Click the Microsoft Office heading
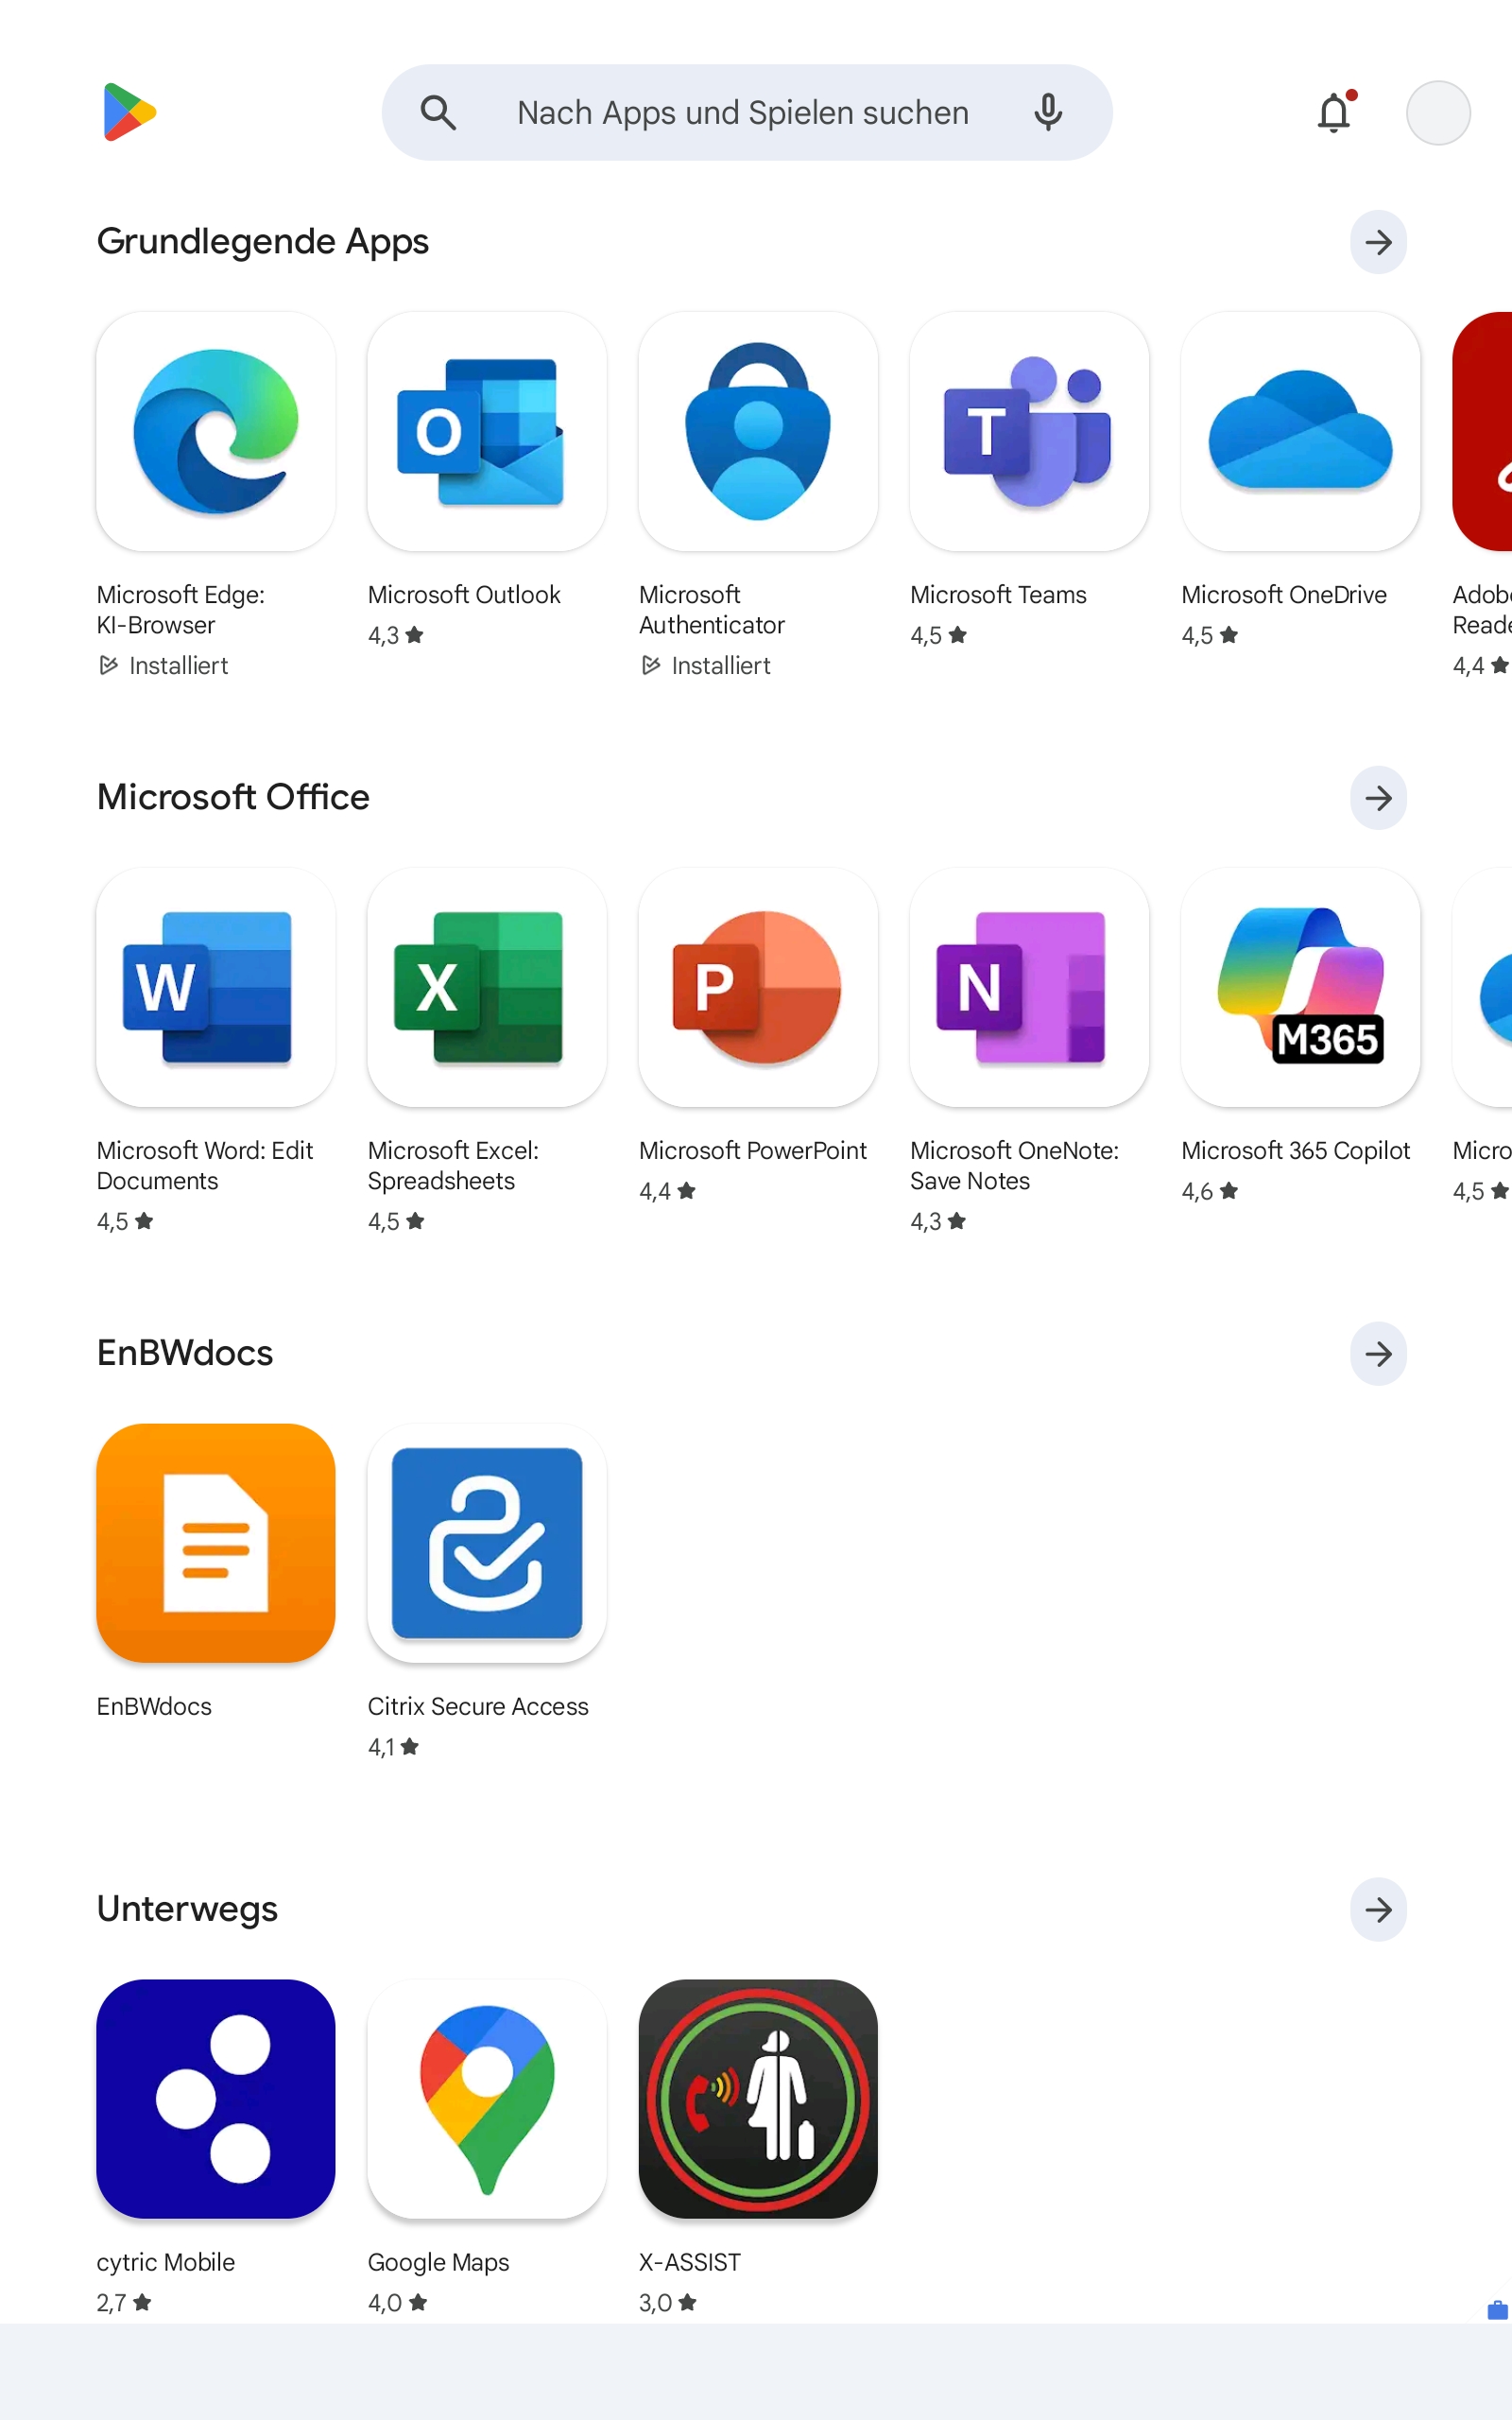Image resolution: width=1512 pixels, height=2420 pixels. point(233,797)
